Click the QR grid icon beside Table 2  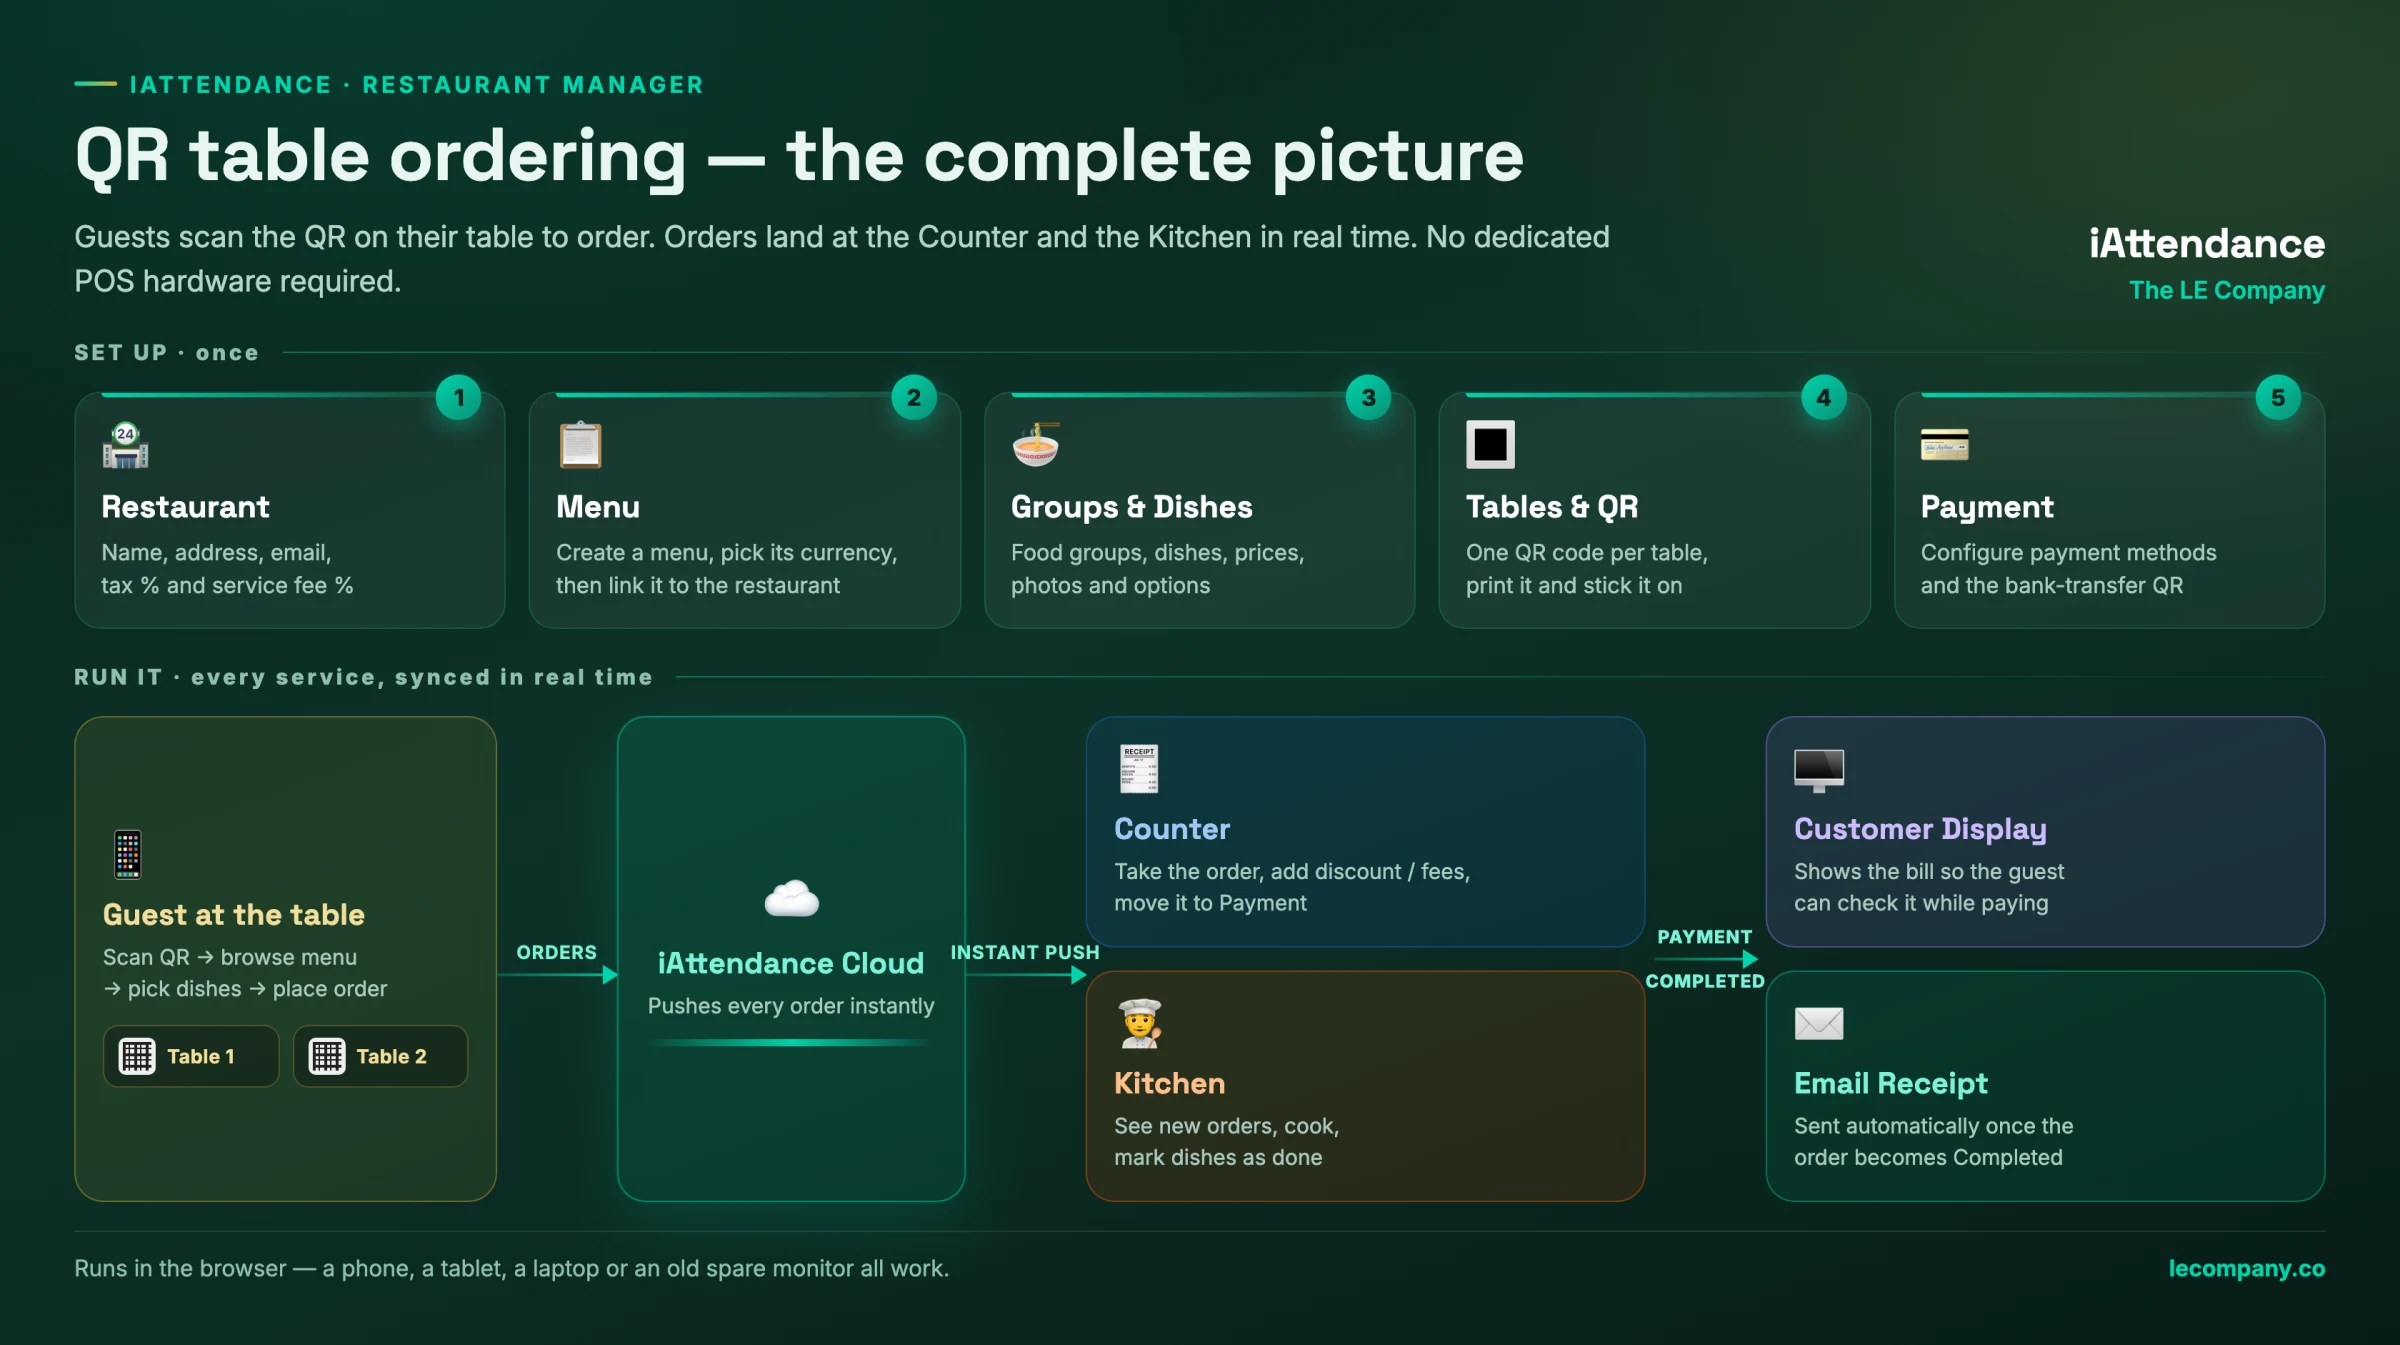327,1056
